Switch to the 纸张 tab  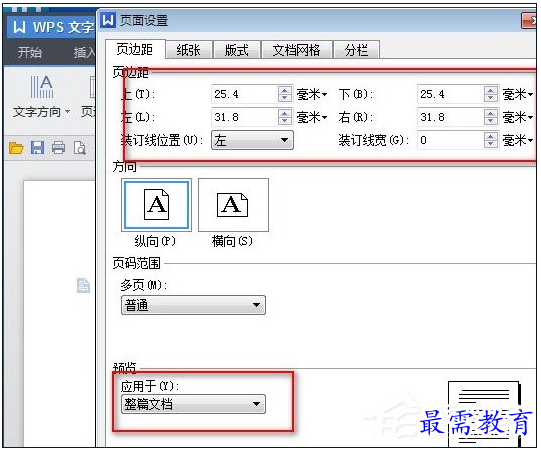[x=188, y=50]
